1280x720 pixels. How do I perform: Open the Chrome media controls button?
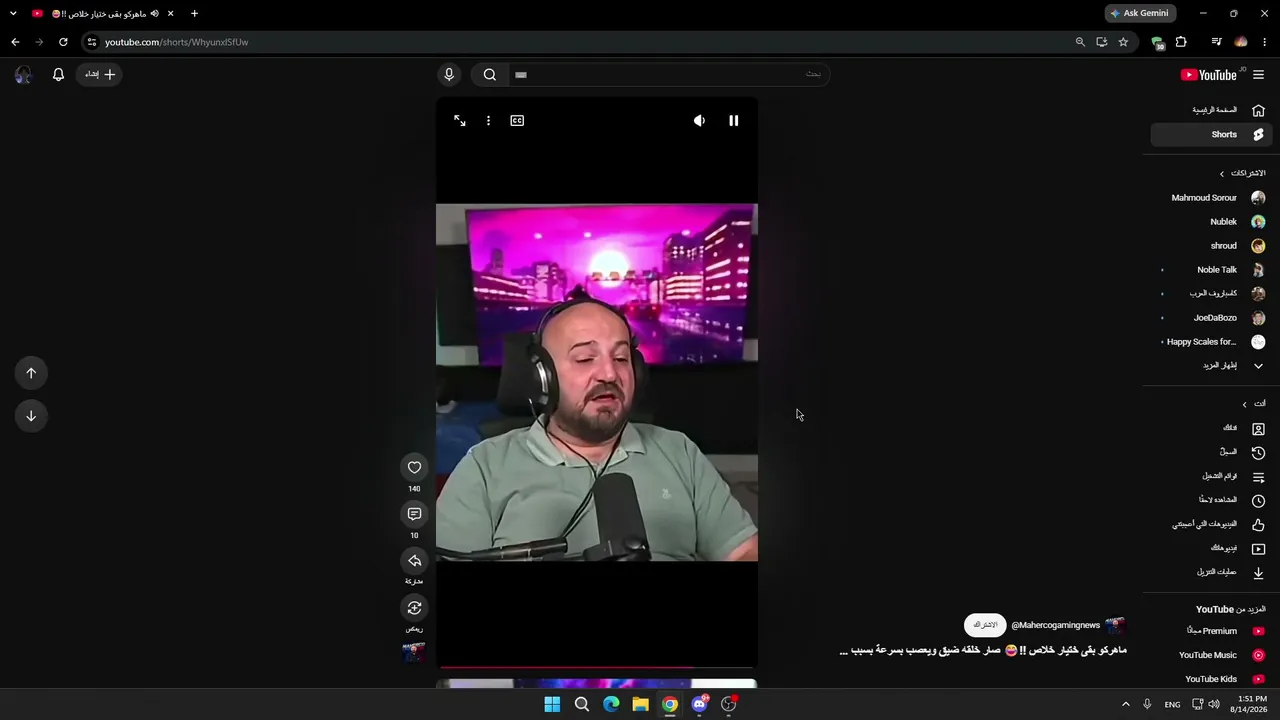[x=1216, y=42]
